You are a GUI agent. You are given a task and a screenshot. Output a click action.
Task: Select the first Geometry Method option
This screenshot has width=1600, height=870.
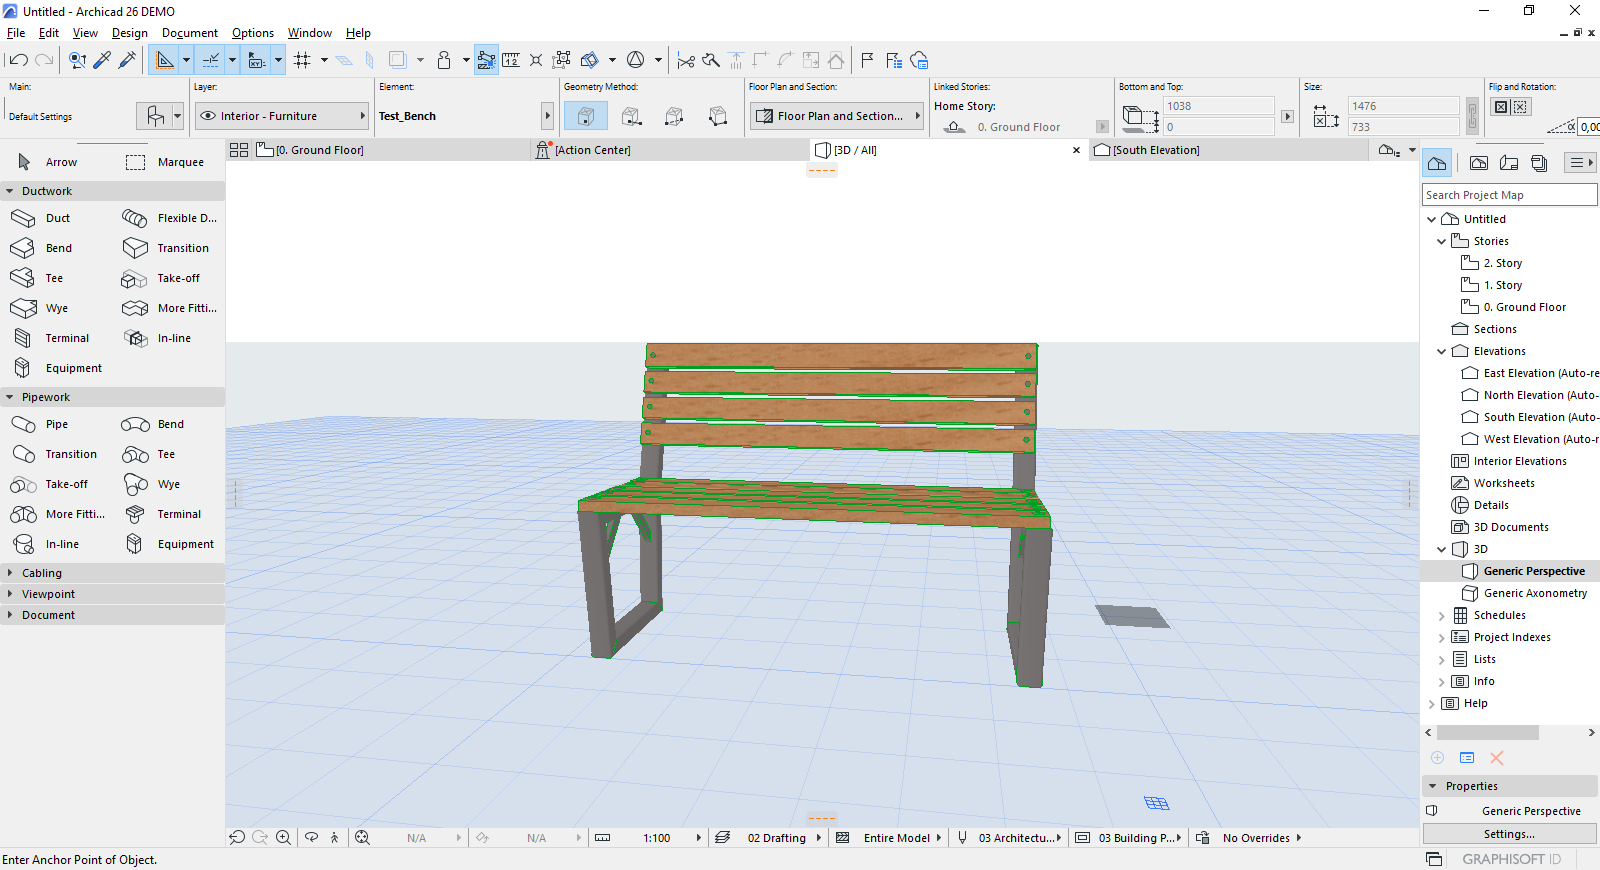click(x=586, y=116)
